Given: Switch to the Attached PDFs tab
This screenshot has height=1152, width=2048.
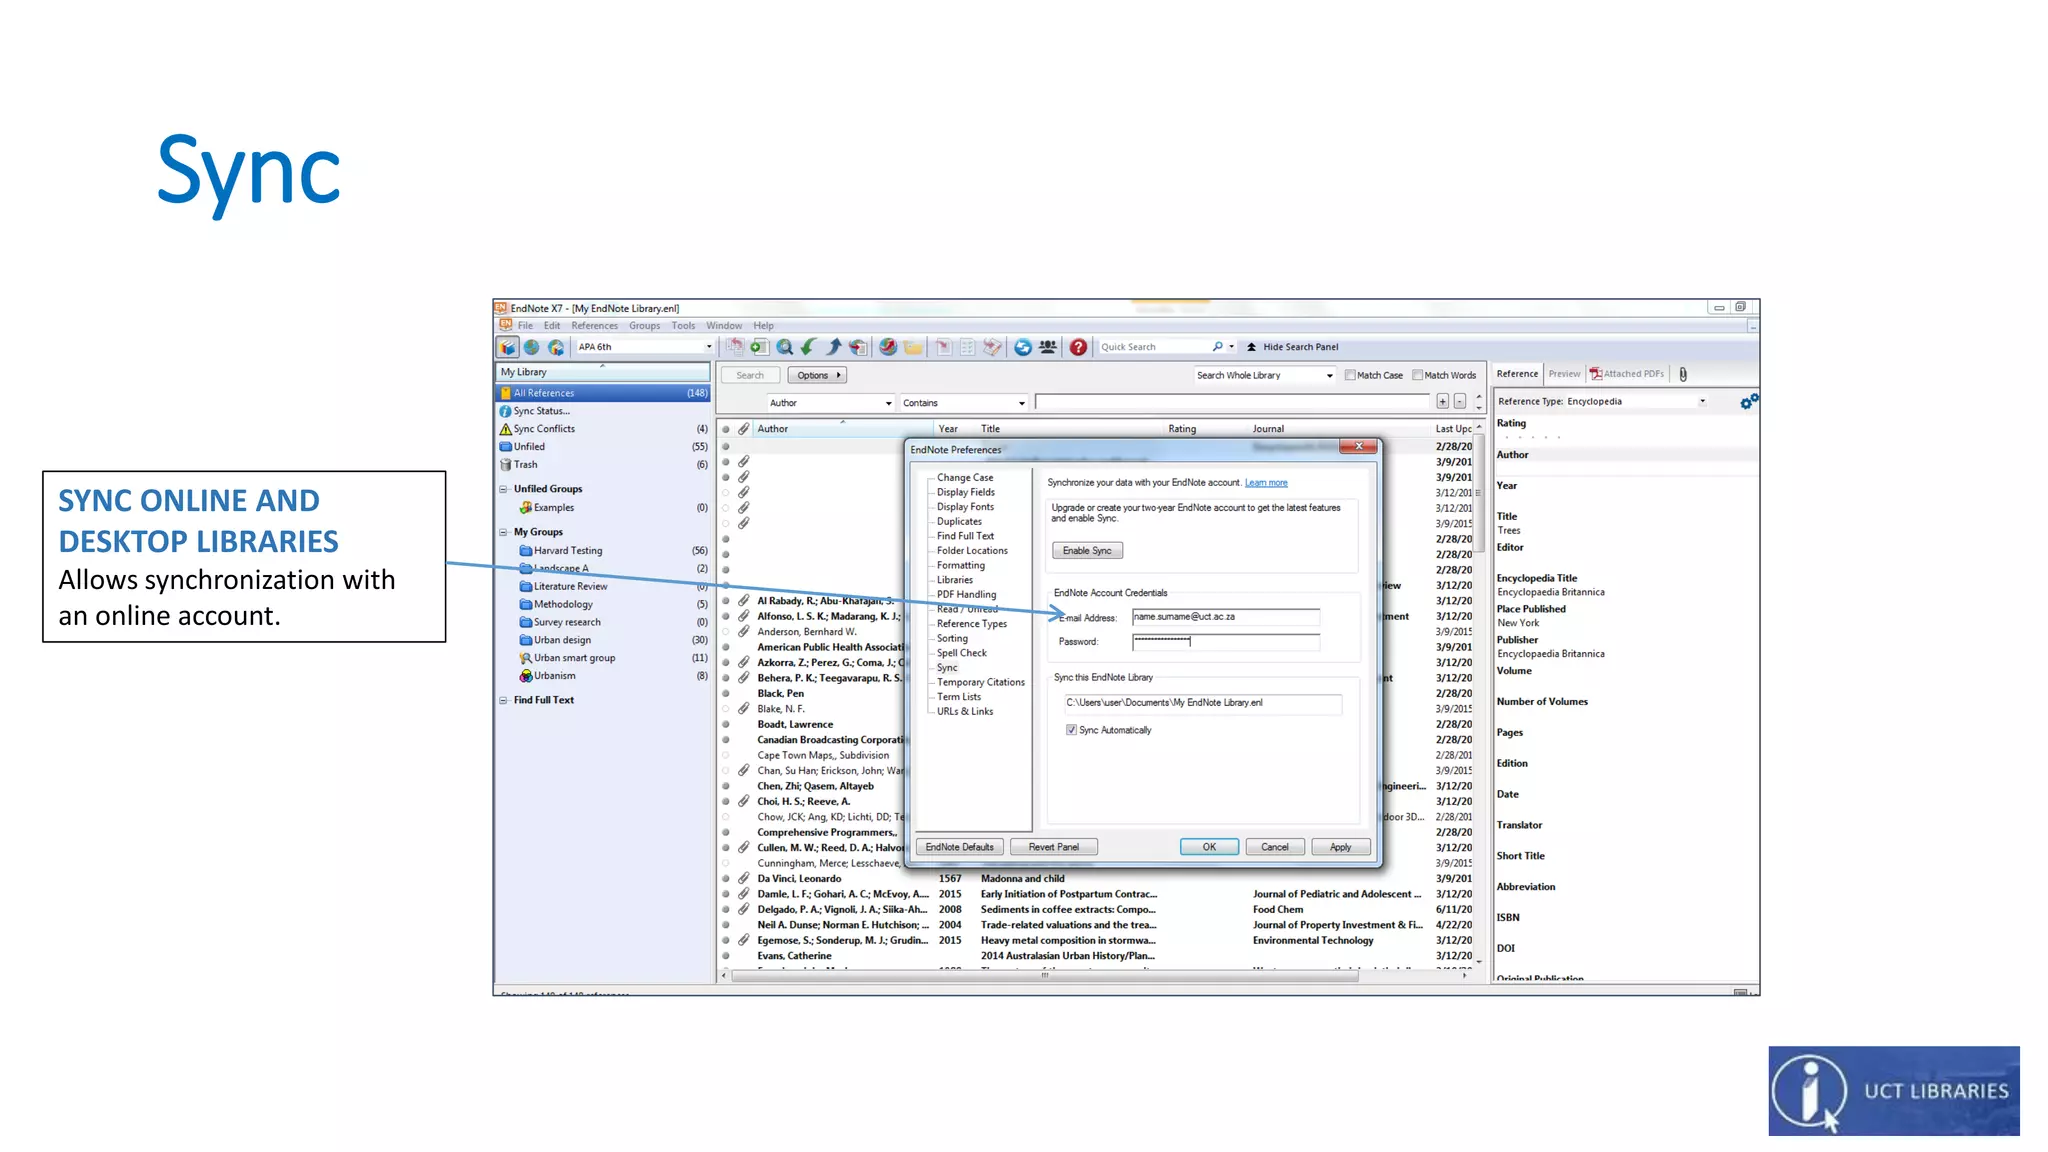Looking at the screenshot, I should 1627,374.
